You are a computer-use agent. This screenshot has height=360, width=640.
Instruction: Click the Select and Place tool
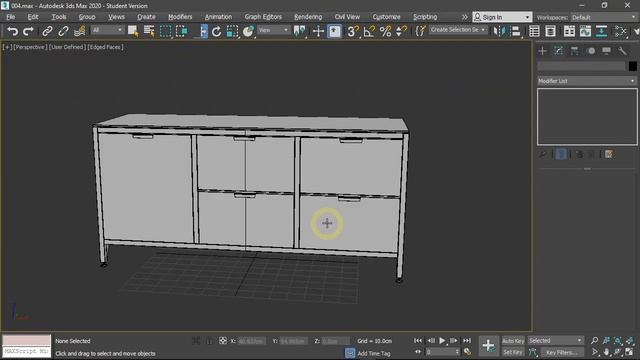click(x=248, y=31)
